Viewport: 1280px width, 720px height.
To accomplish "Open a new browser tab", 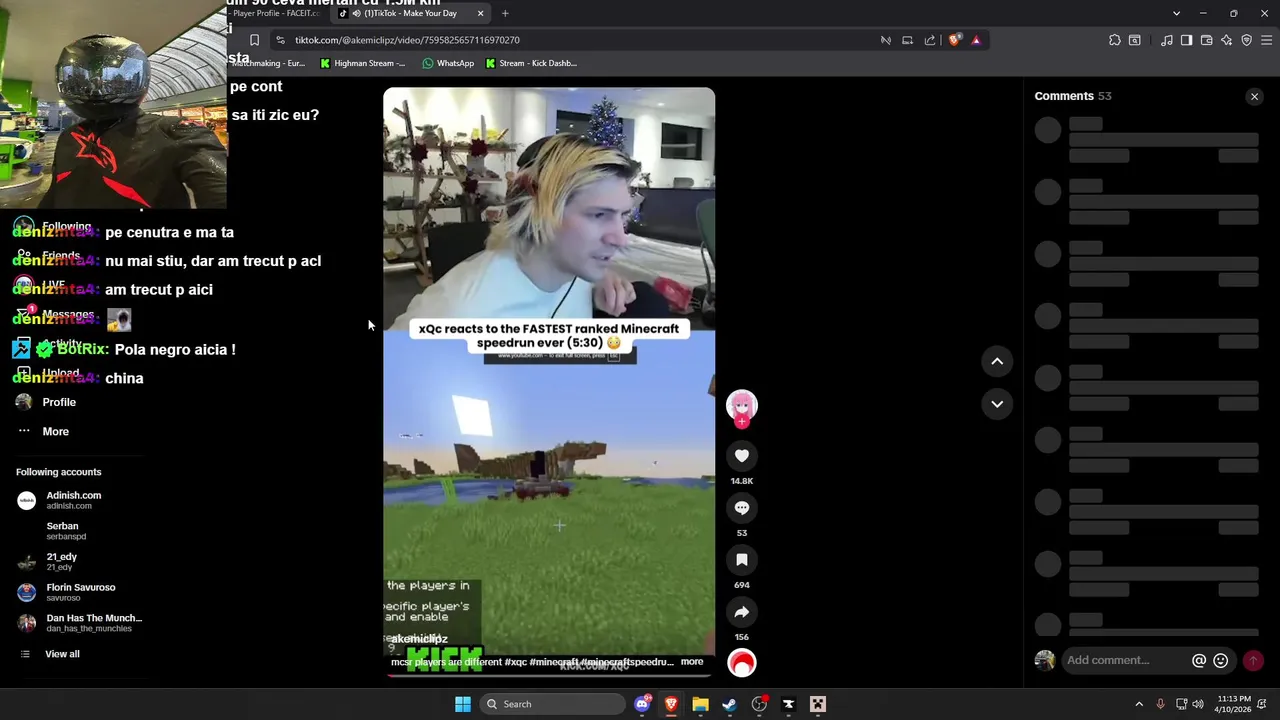I will pyautogui.click(x=505, y=13).
